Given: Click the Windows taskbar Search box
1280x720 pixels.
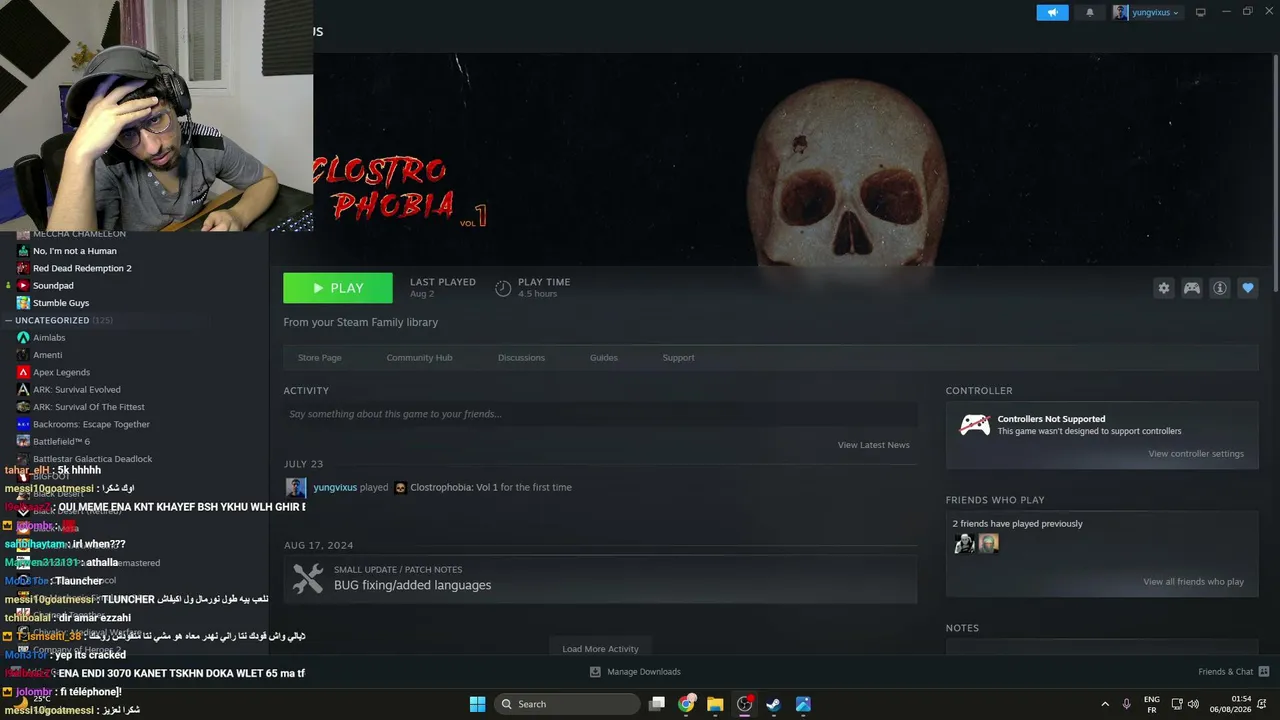Looking at the screenshot, I should click(x=567, y=704).
